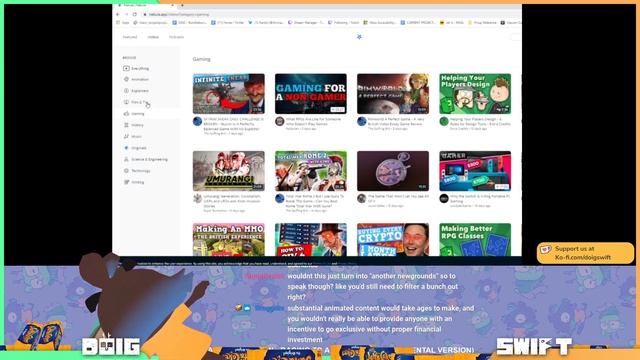640x360 pixels.
Task: Open the How To thumbnail with man in hat
Action: pyautogui.click(x=311, y=240)
